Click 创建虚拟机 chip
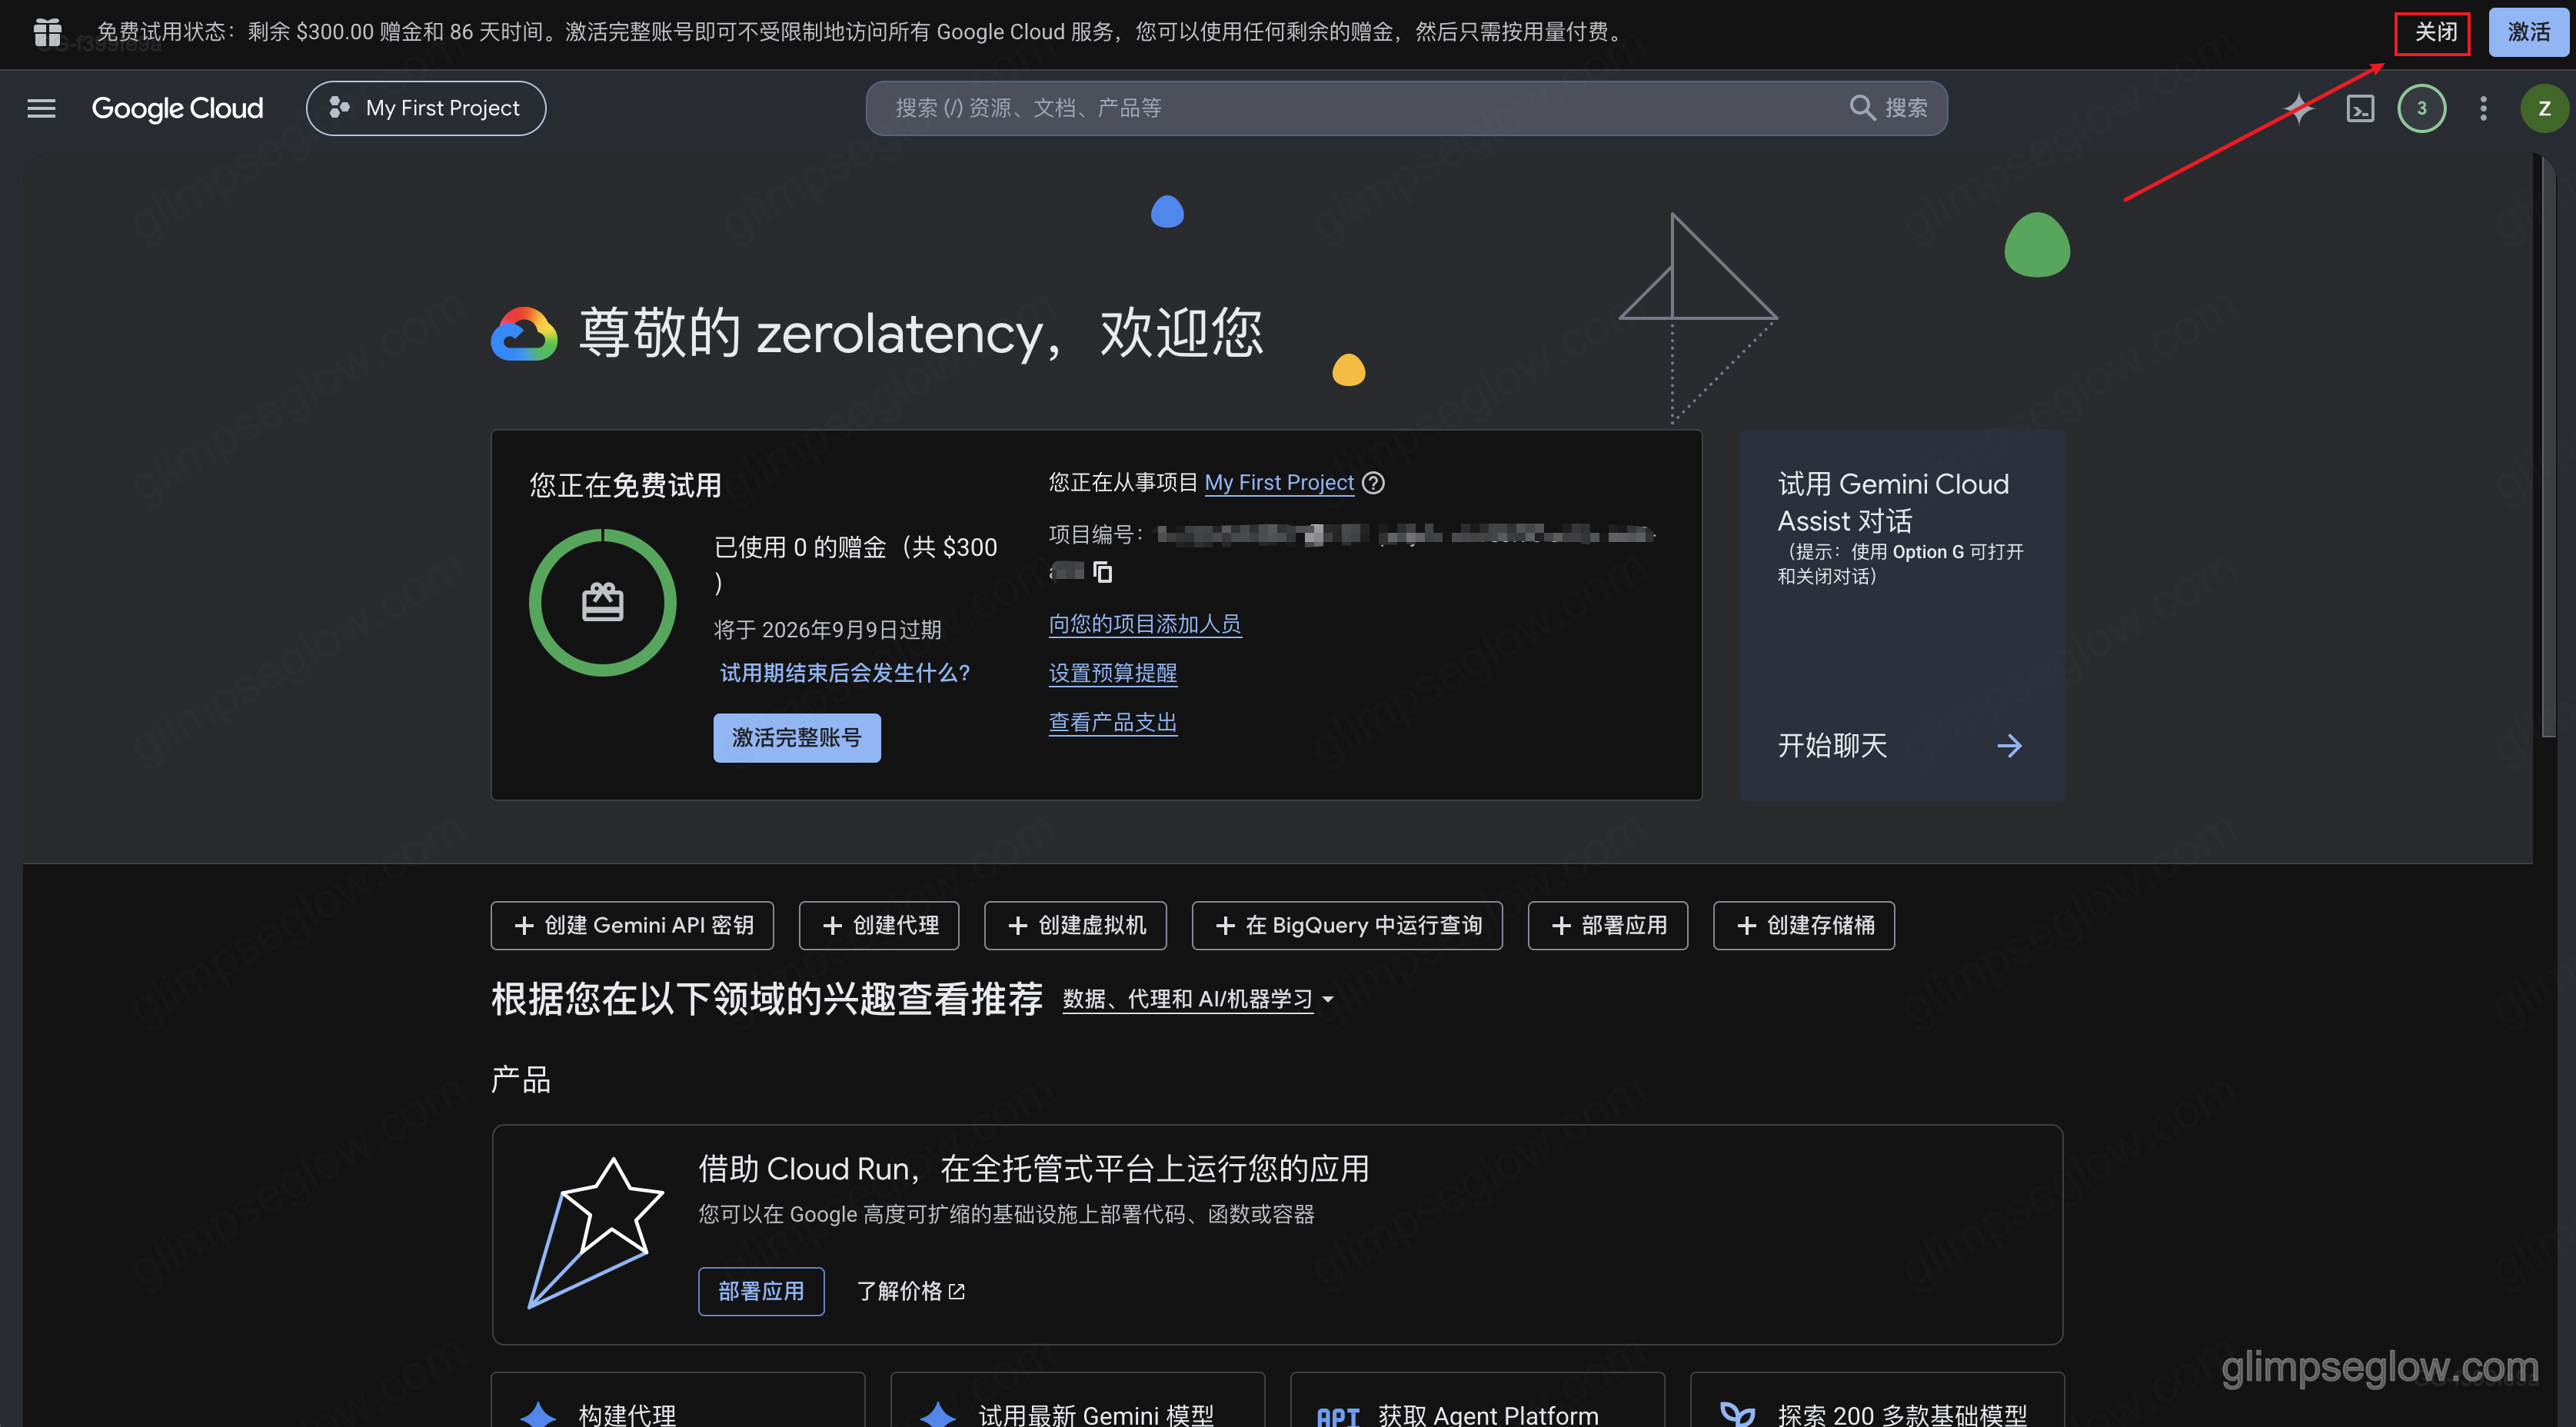 [1075, 925]
